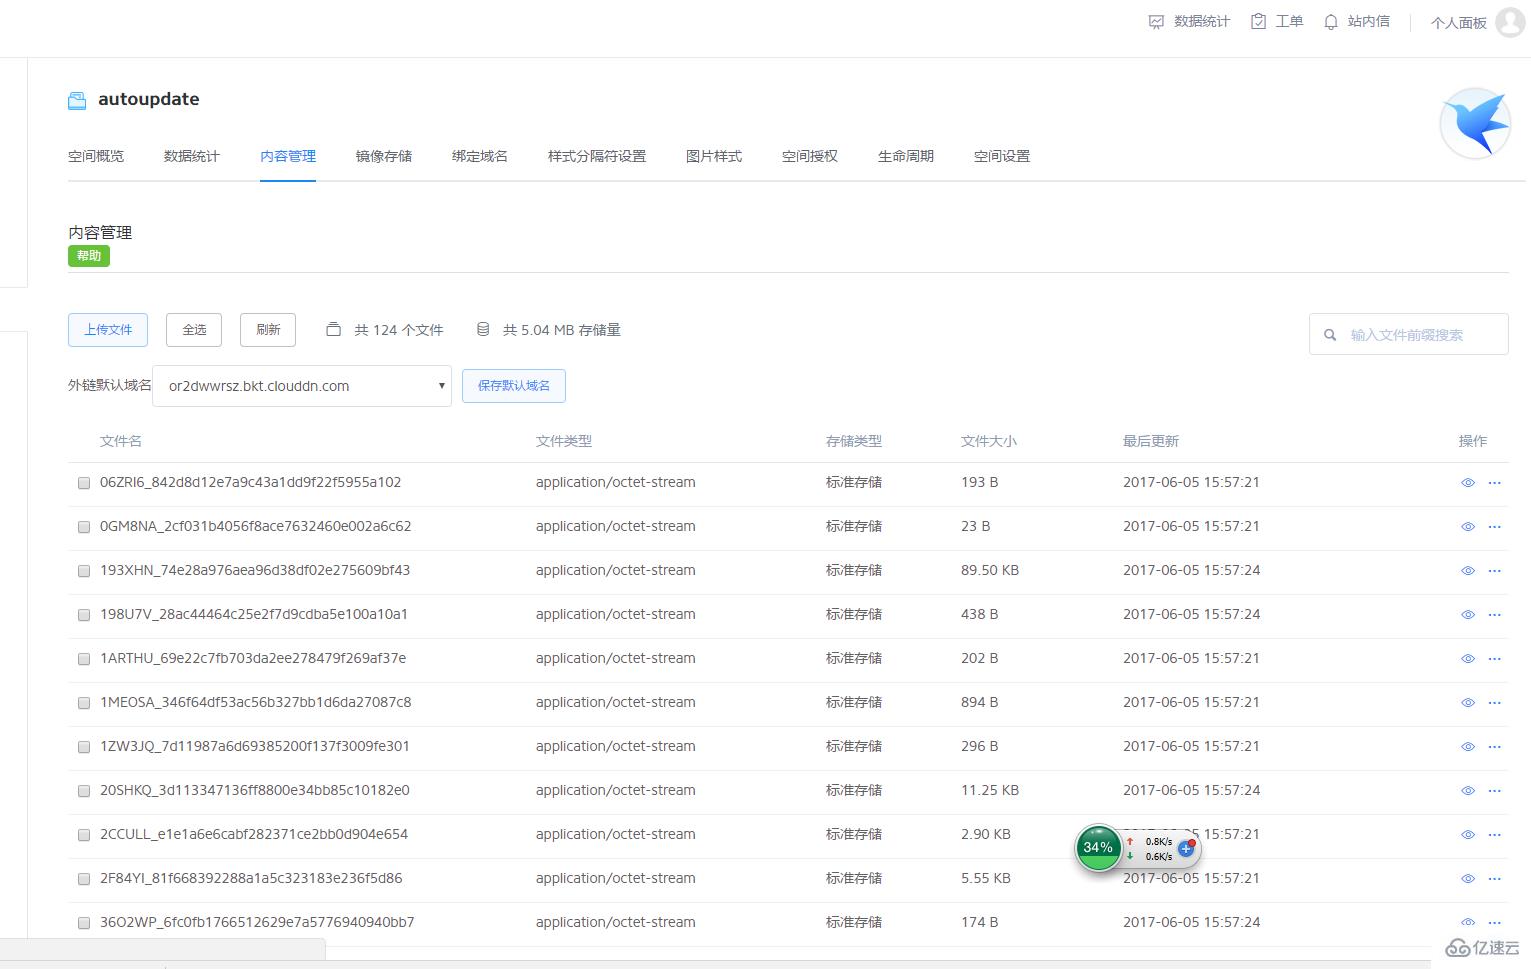The image size is (1531, 969).
Task: Open the 镜像存储 tab
Action: [384, 156]
